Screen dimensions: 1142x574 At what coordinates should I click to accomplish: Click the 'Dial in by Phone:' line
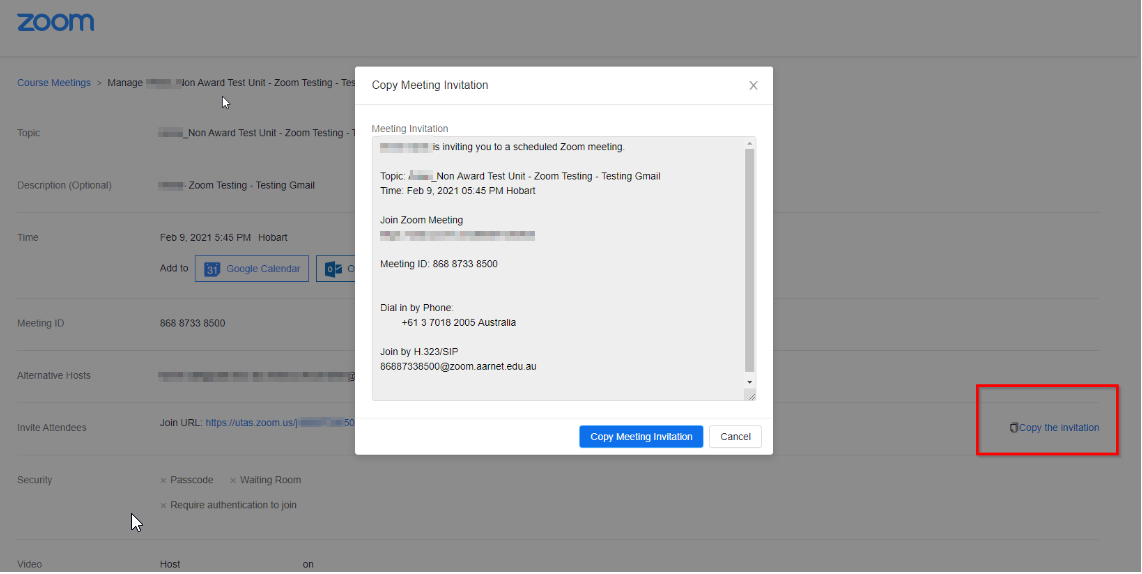click(417, 307)
